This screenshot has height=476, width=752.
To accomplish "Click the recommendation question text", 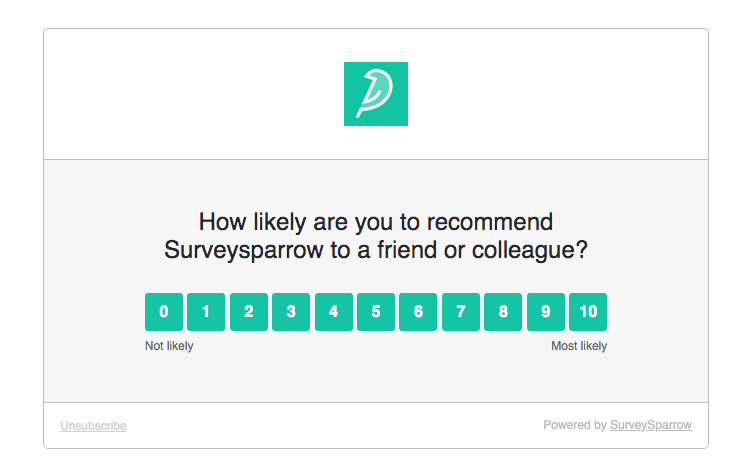I will point(376,236).
